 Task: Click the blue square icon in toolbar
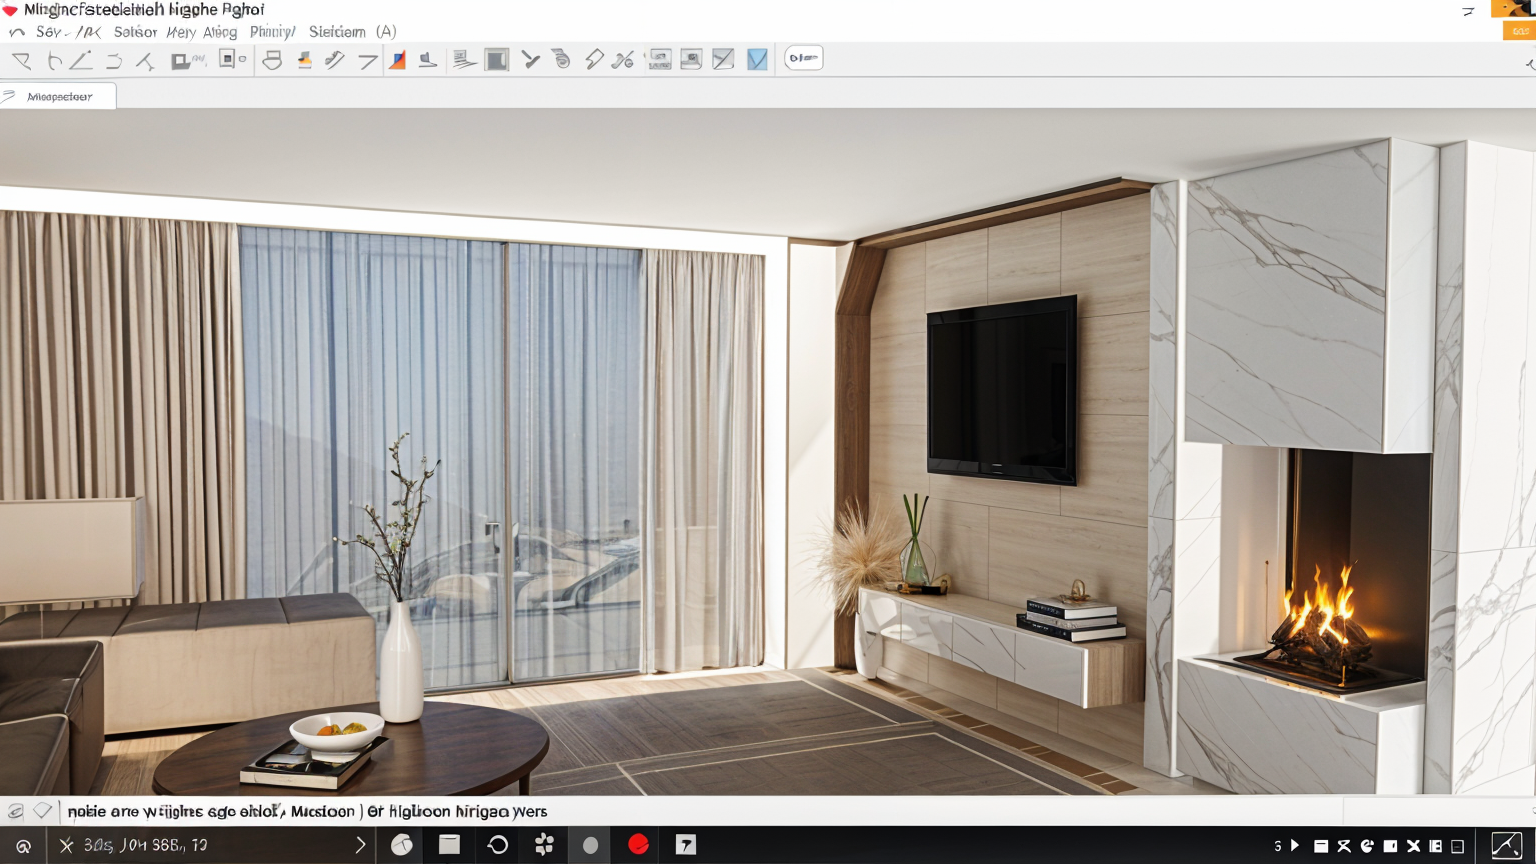pyautogui.click(x=757, y=60)
